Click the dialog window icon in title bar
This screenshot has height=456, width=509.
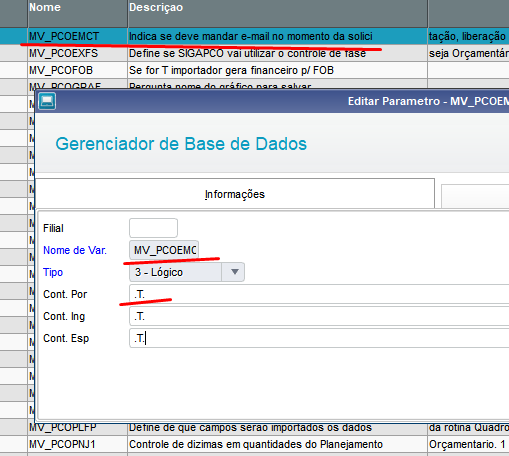(x=47, y=101)
